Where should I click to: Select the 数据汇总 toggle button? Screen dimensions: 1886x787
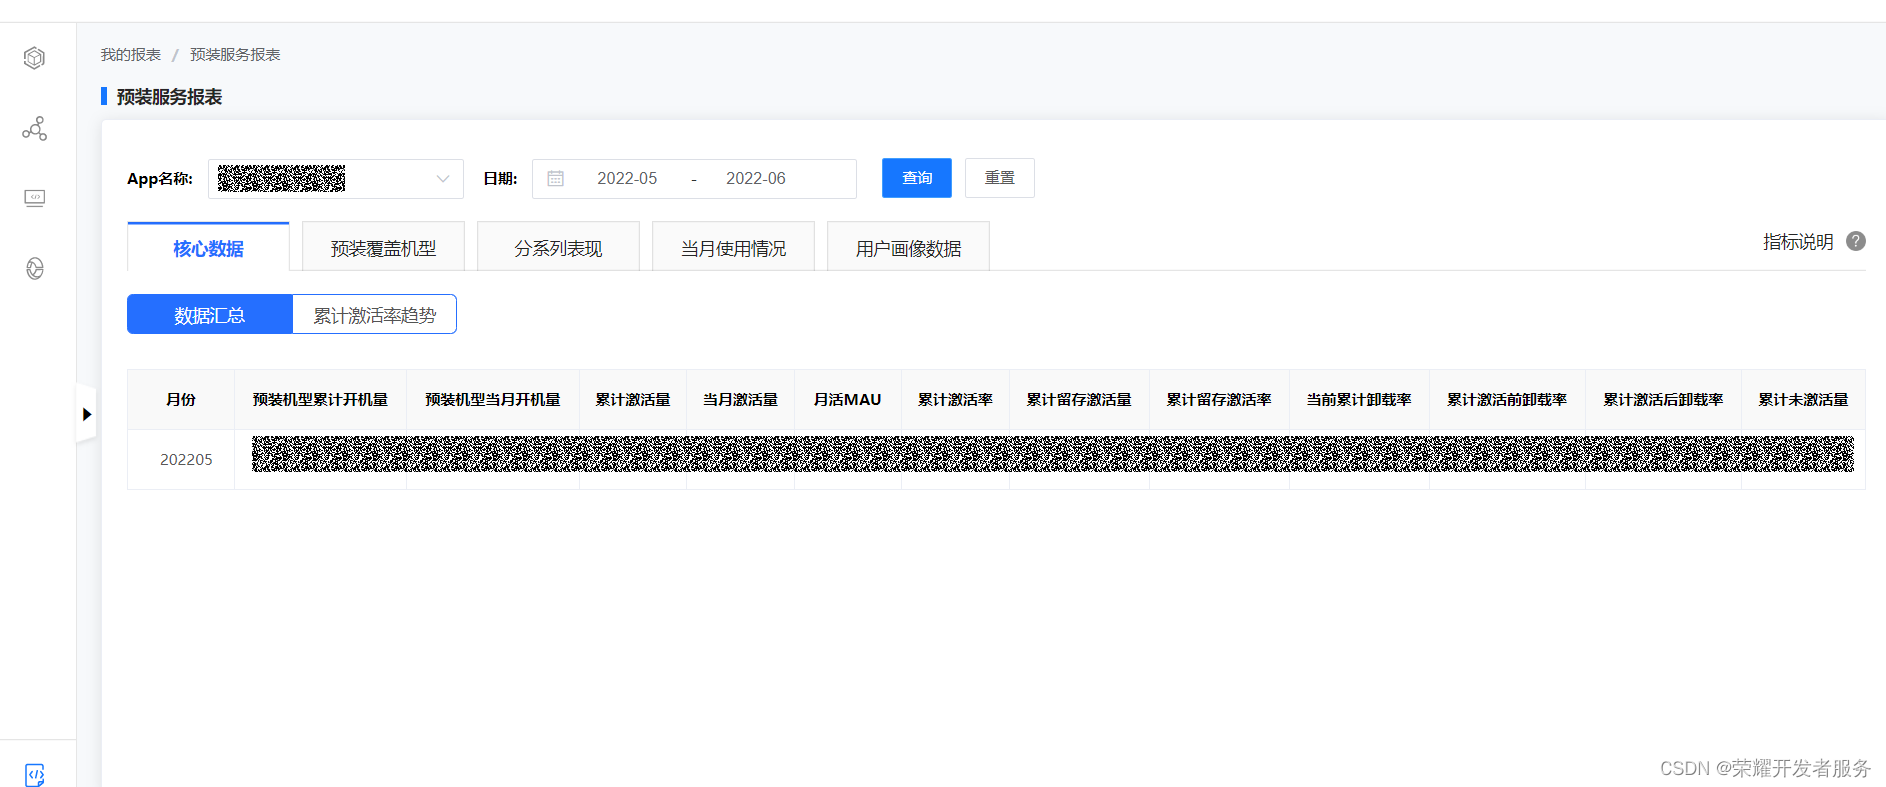pos(210,314)
